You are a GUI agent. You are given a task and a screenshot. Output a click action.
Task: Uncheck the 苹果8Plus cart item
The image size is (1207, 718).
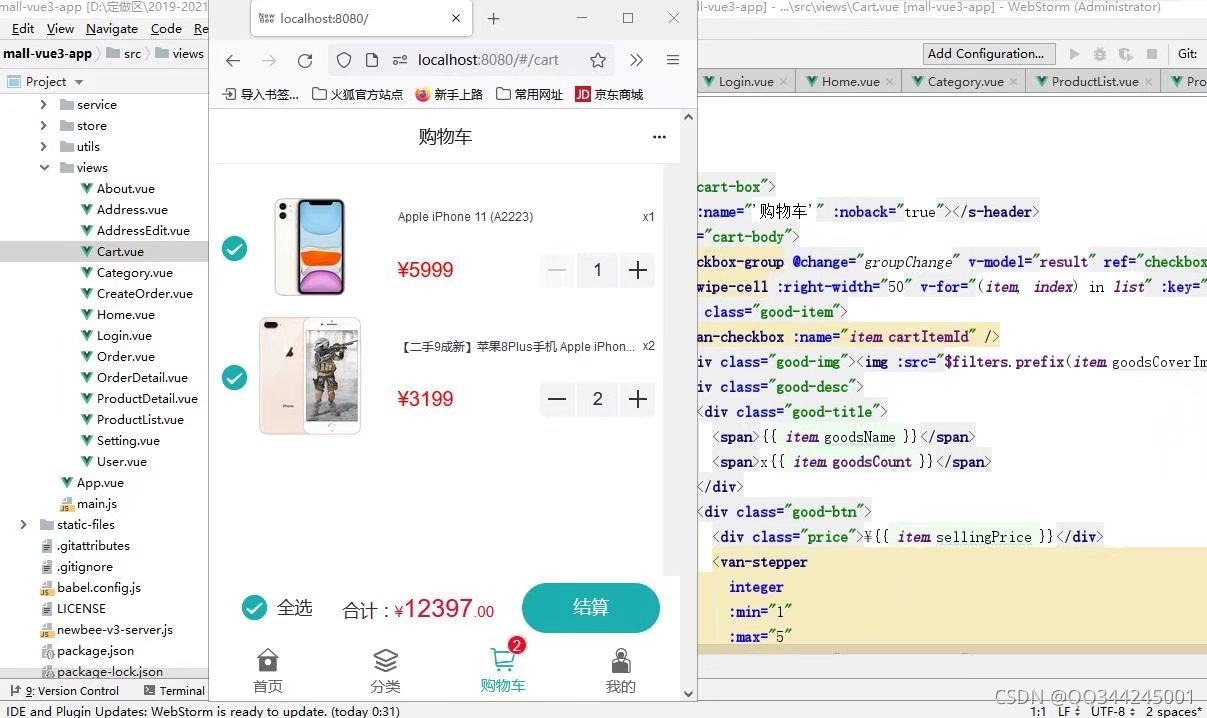[x=234, y=377]
